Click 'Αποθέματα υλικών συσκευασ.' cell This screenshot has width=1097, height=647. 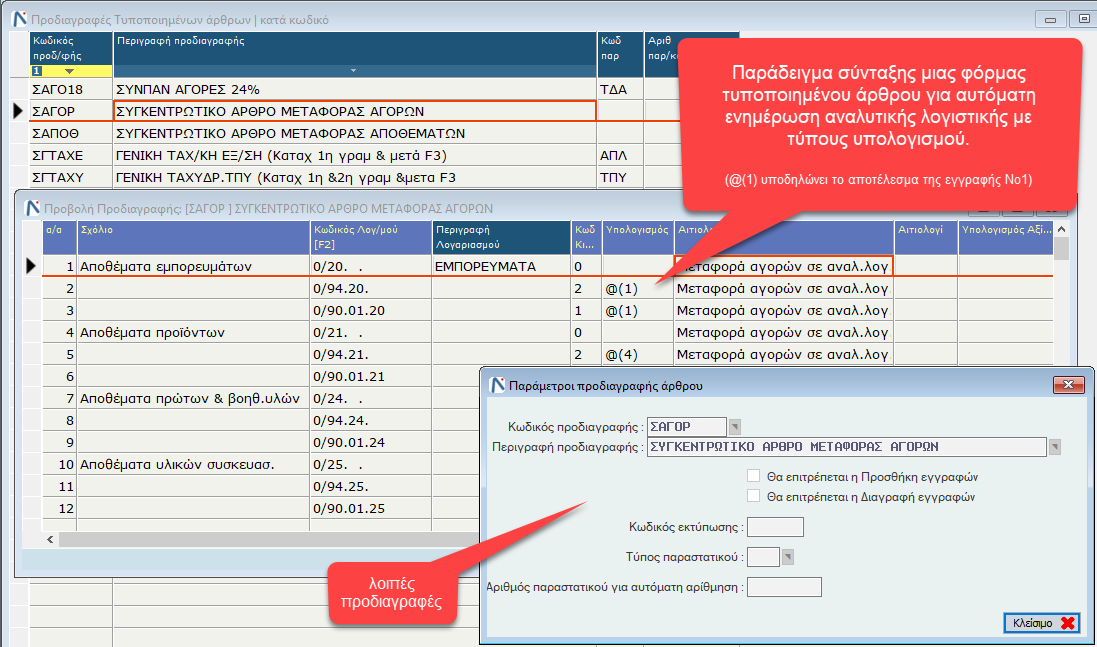click(193, 464)
